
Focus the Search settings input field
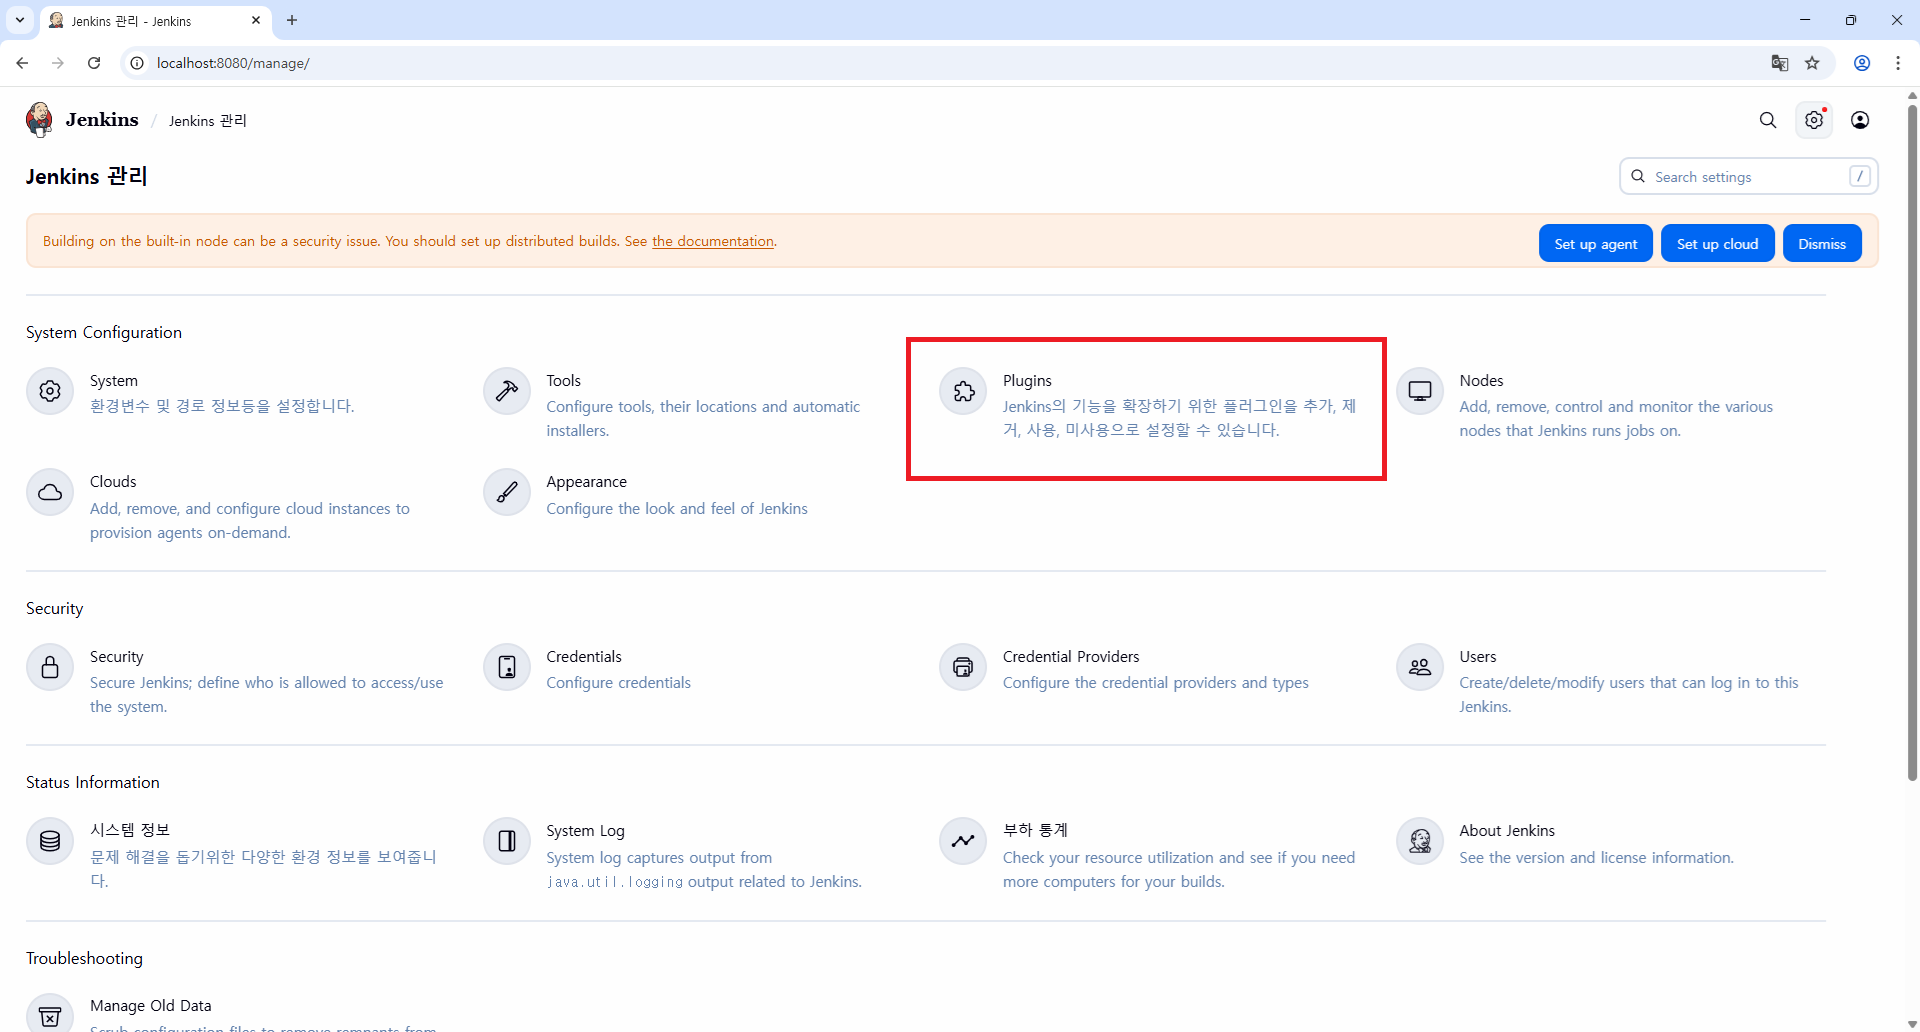tap(1748, 177)
